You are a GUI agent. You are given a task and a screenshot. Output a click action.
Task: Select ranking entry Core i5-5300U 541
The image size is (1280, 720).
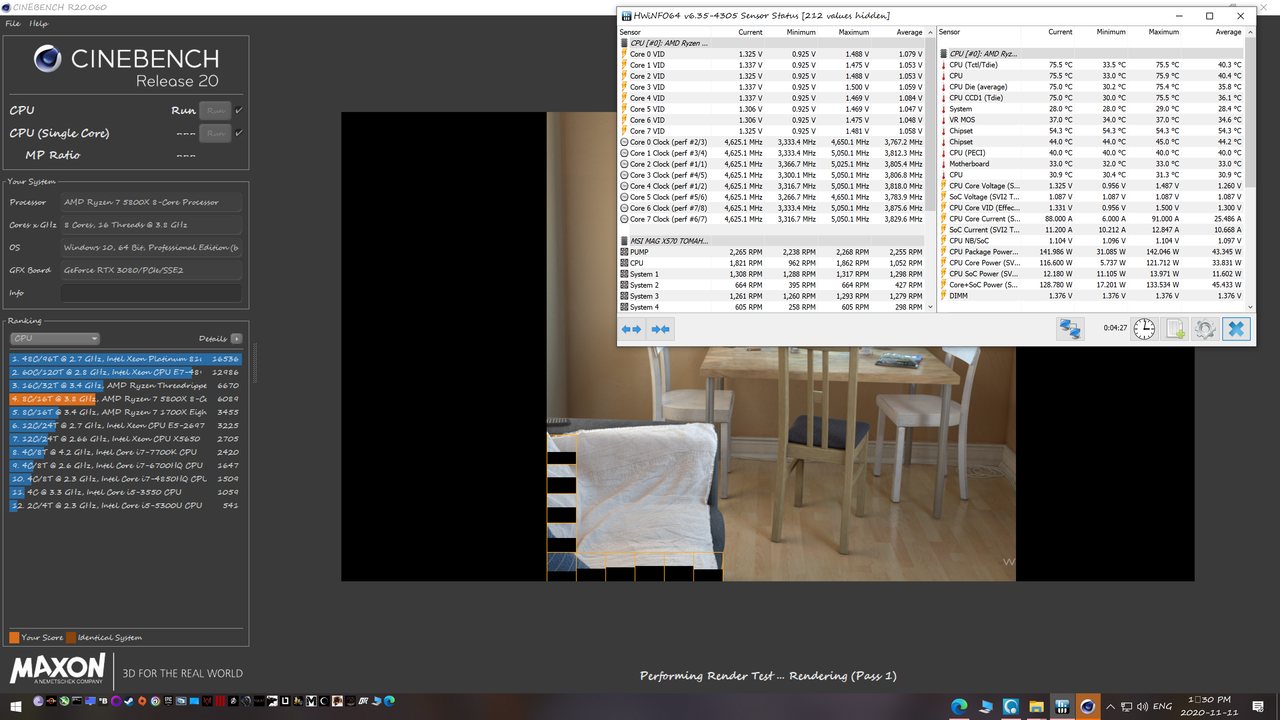[125, 506]
